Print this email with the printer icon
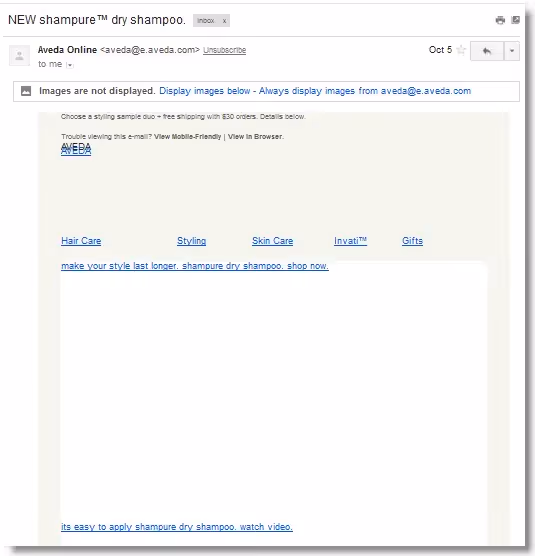Screen dimensions: 535x556 (x=500, y=20)
